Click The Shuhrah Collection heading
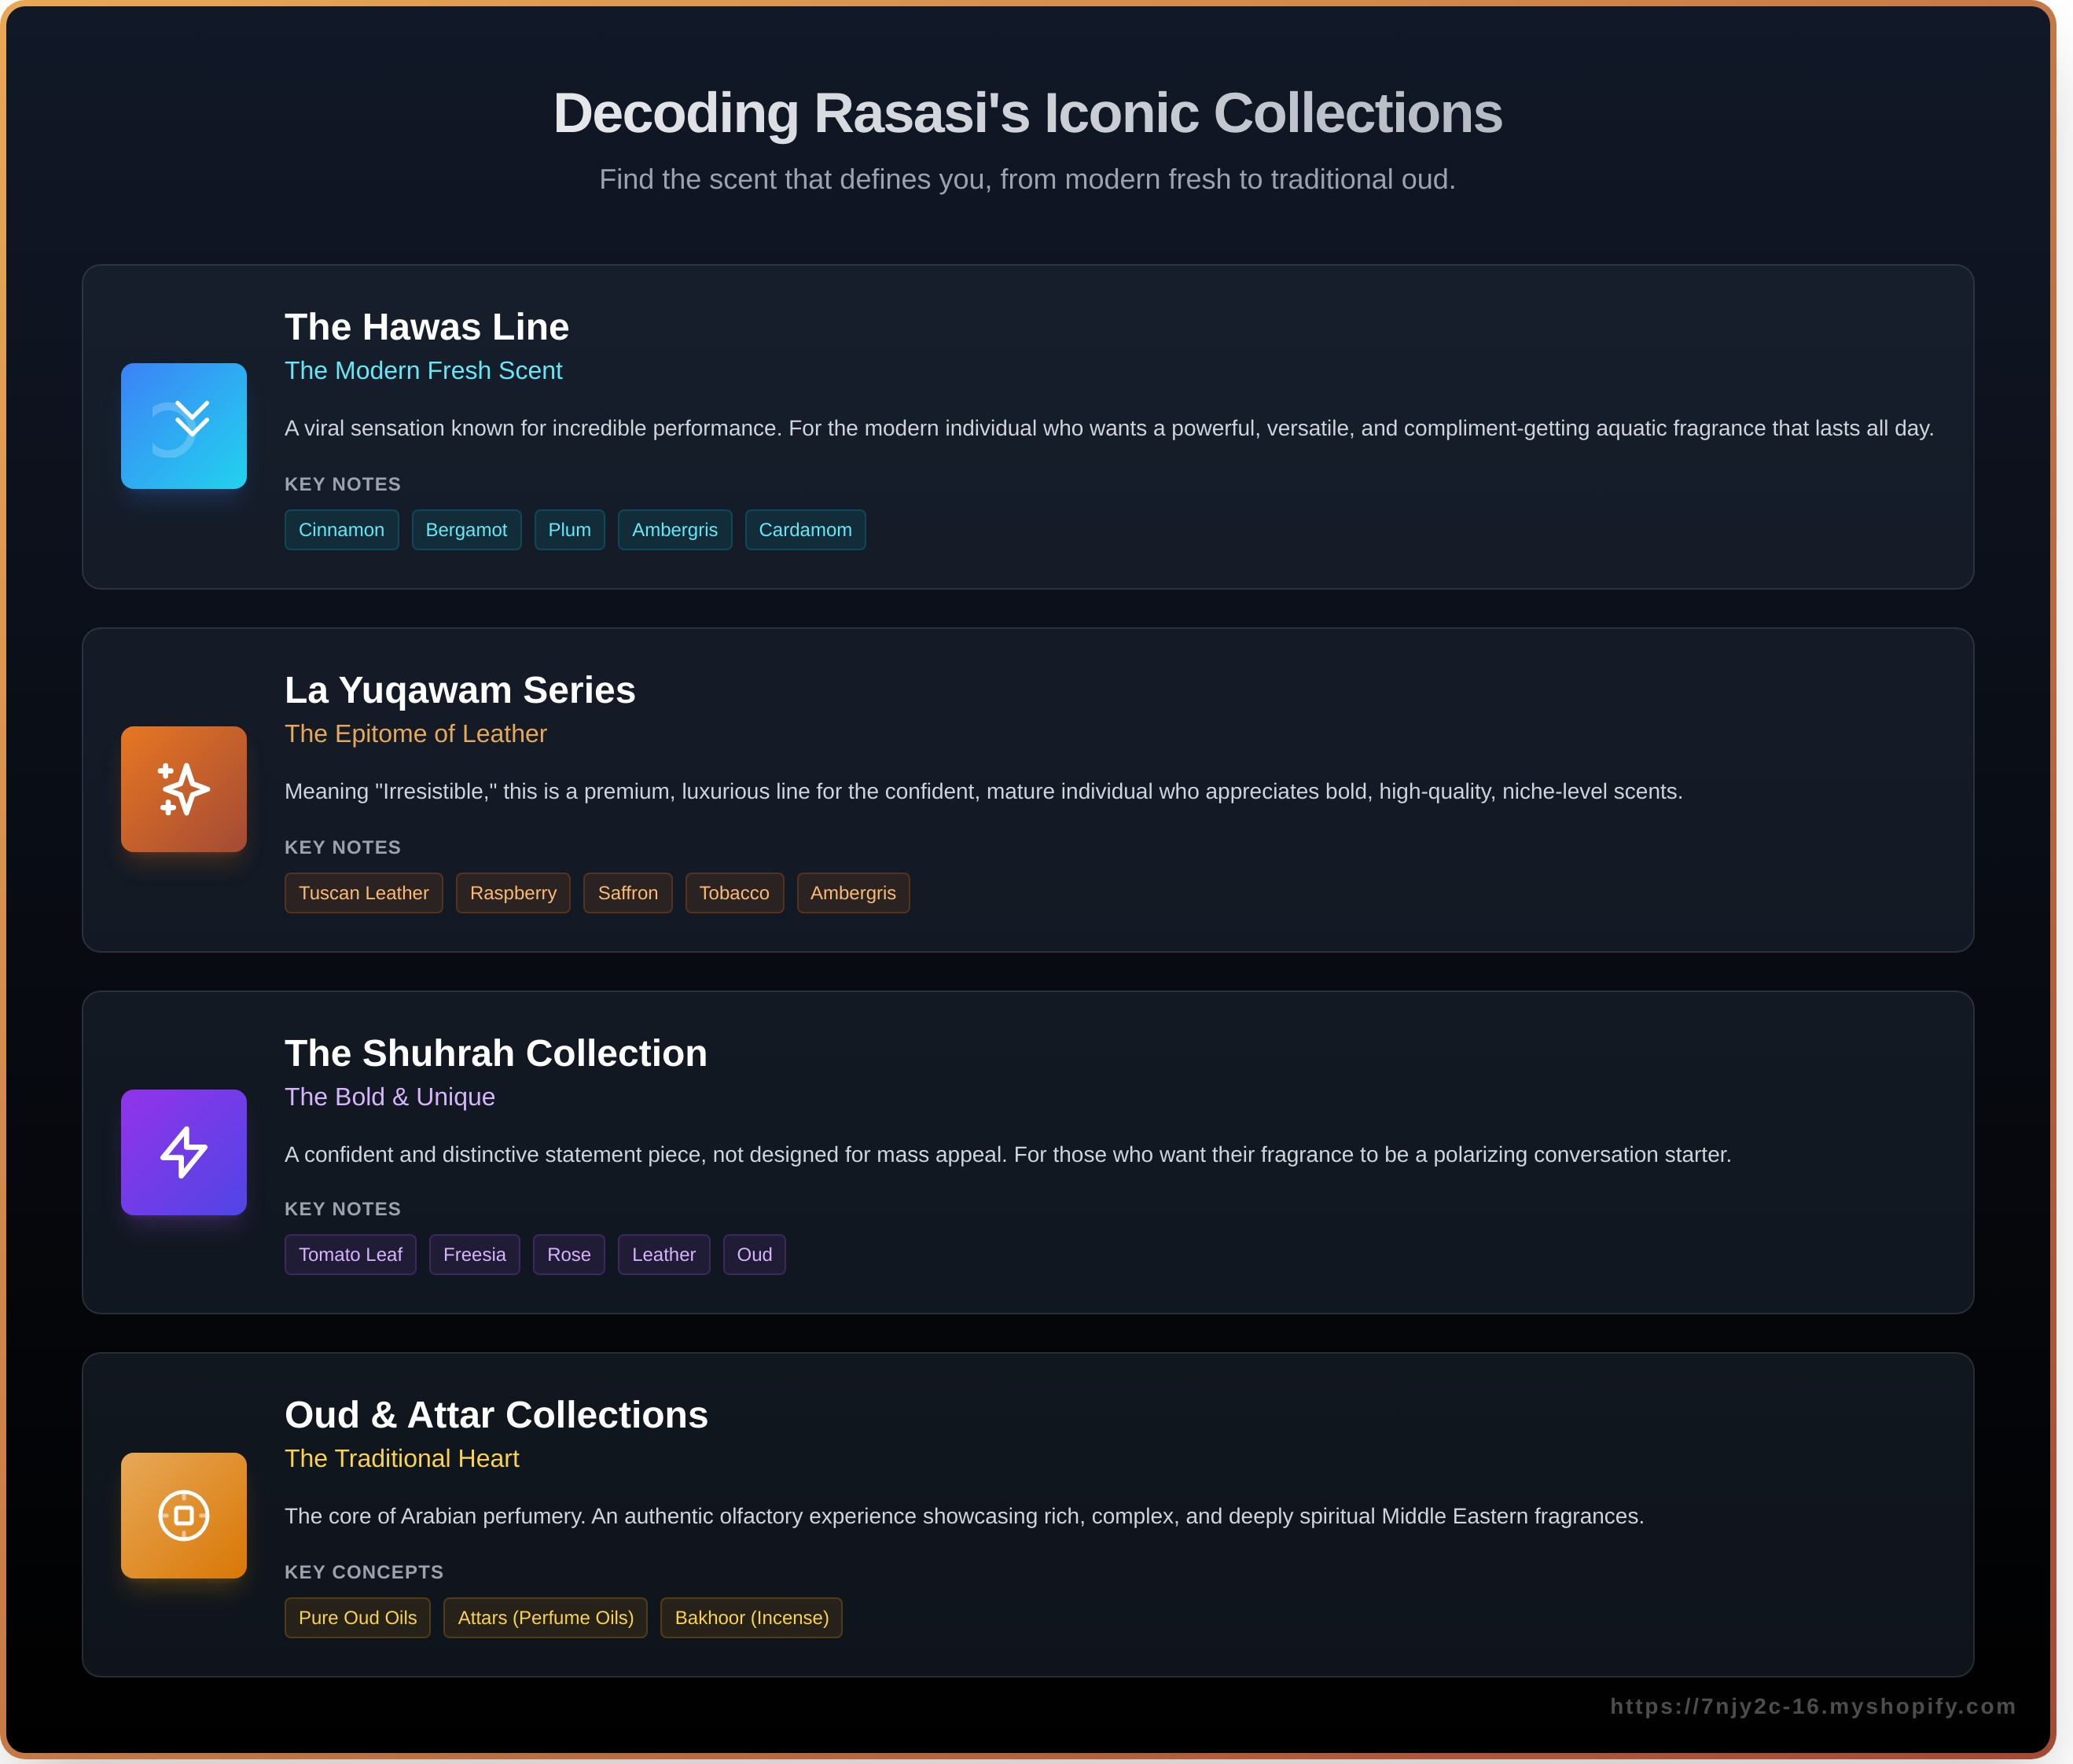 click(495, 1053)
